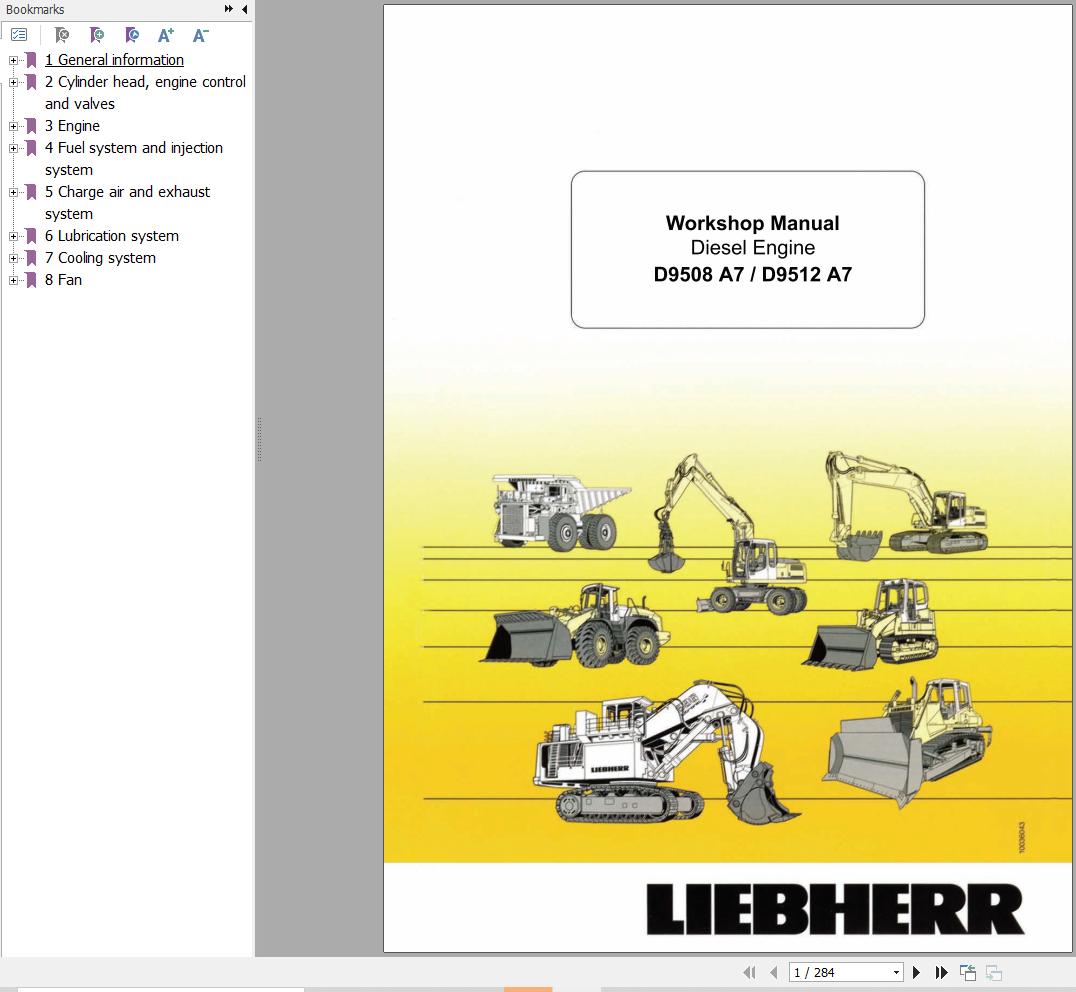Open the page number dropdown arrow

896,972
